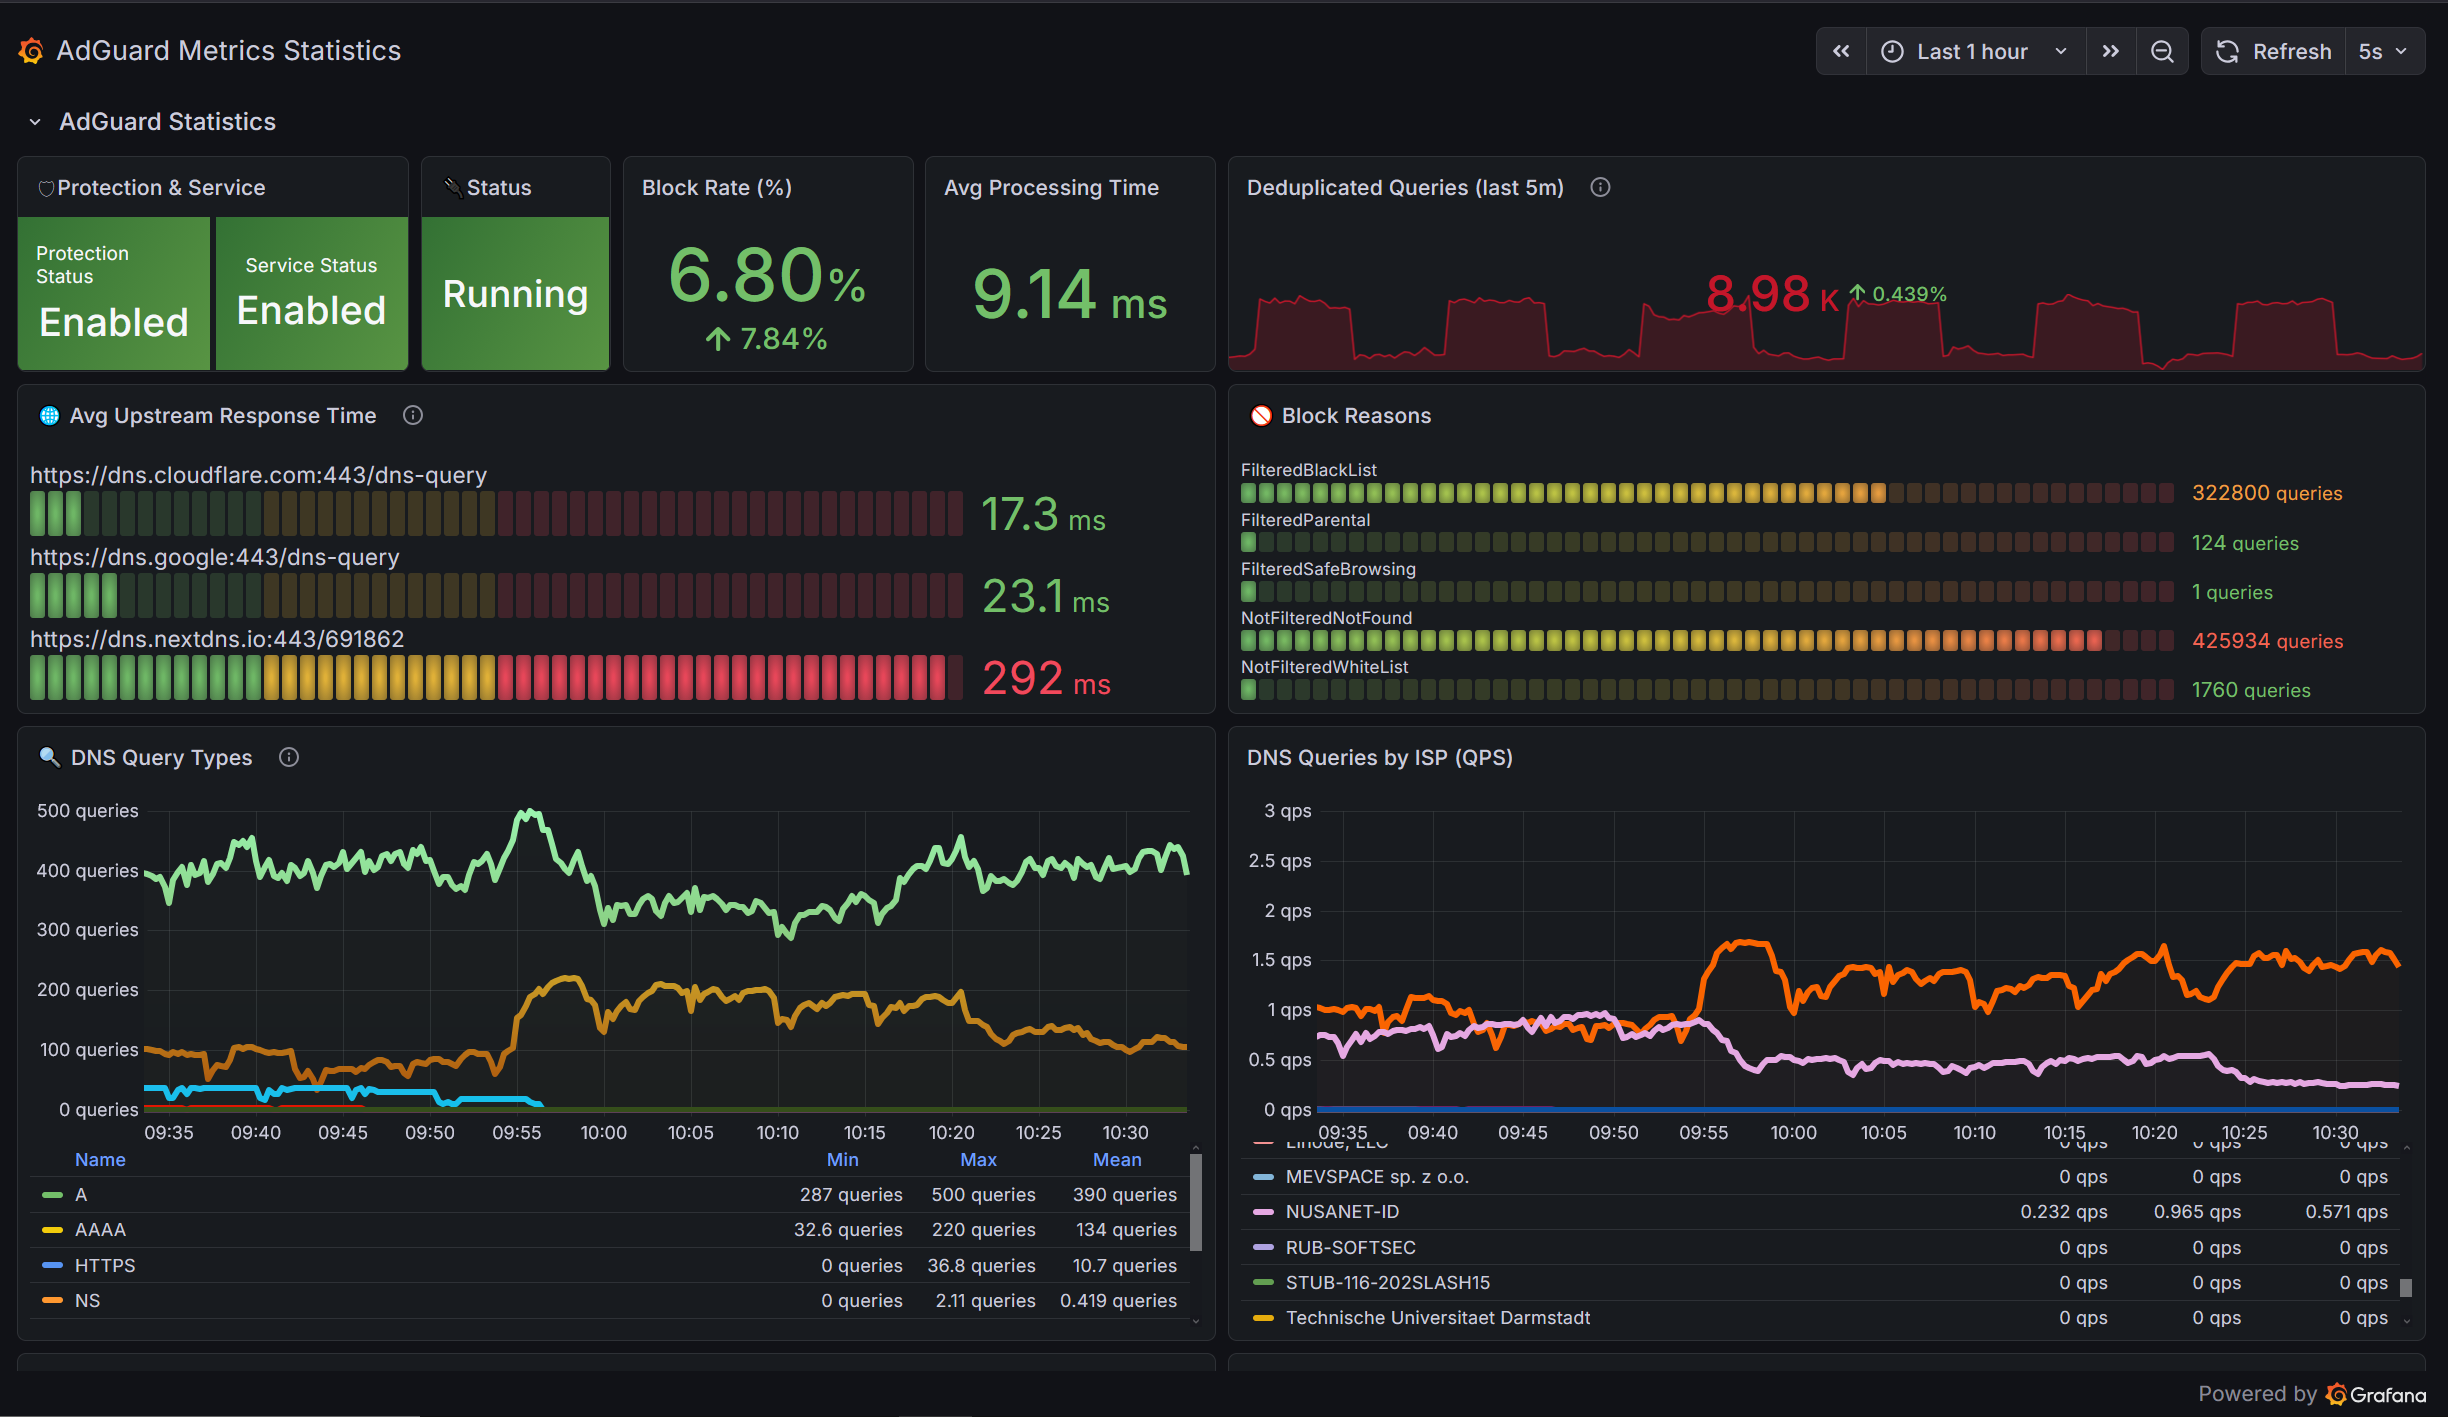This screenshot has width=2448, height=1417.
Task: Toggle series A in the legend
Action: (x=81, y=1194)
